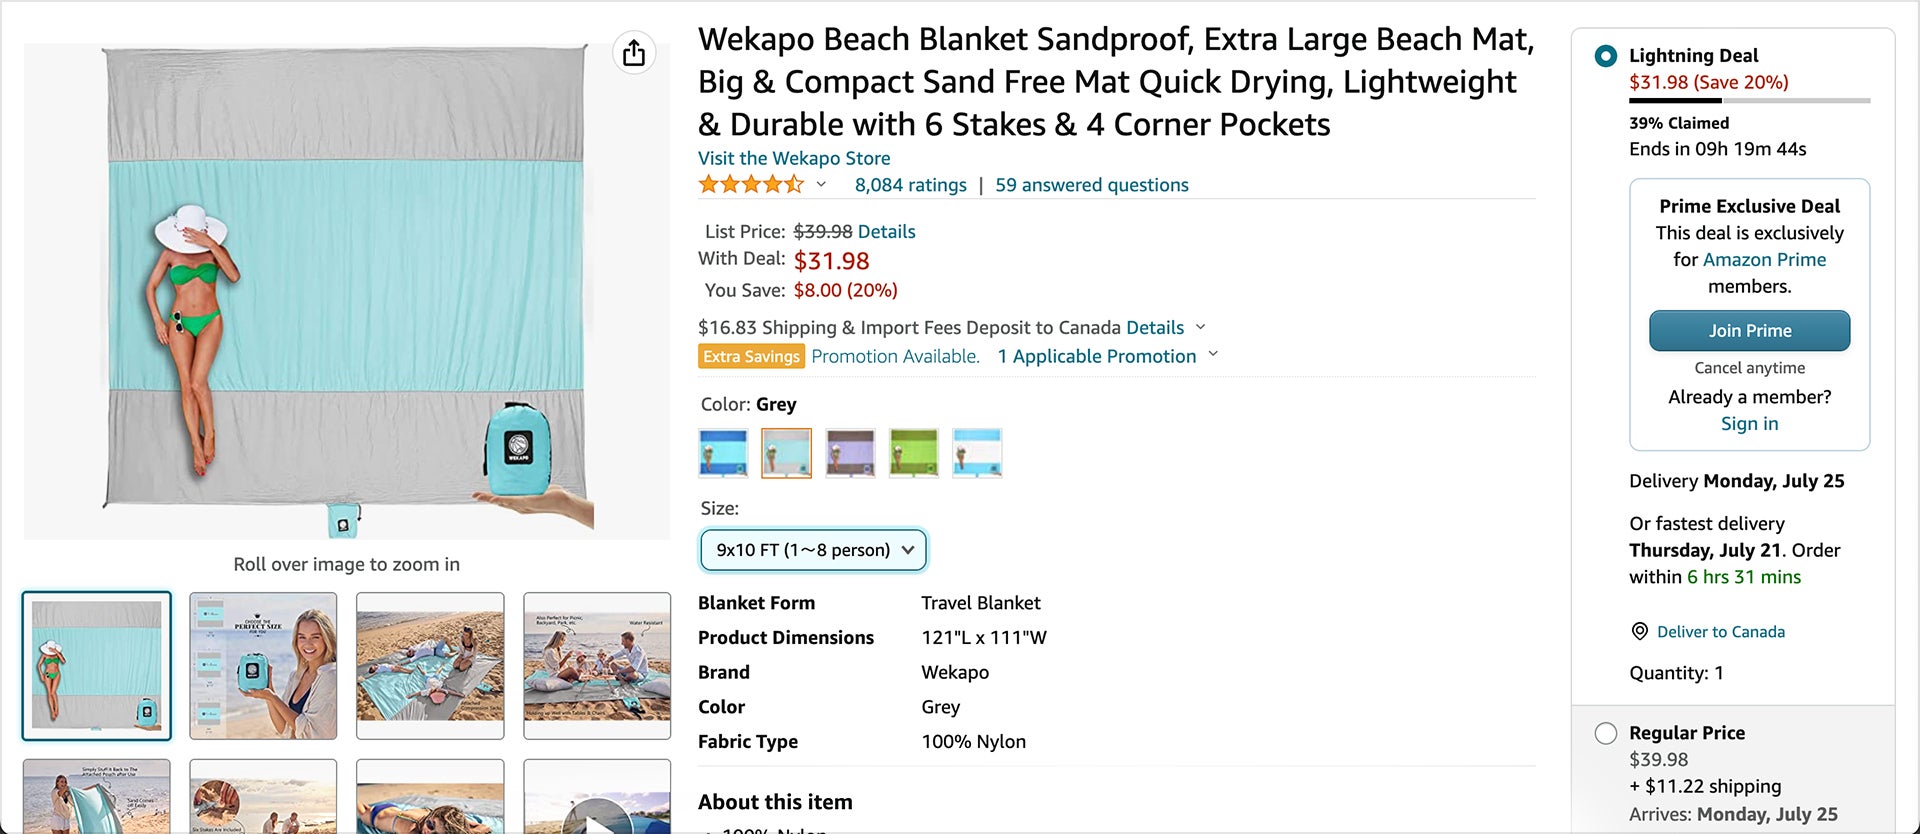This screenshot has width=1920, height=834.
Task: View the 59 answered questions
Action: (x=1090, y=184)
